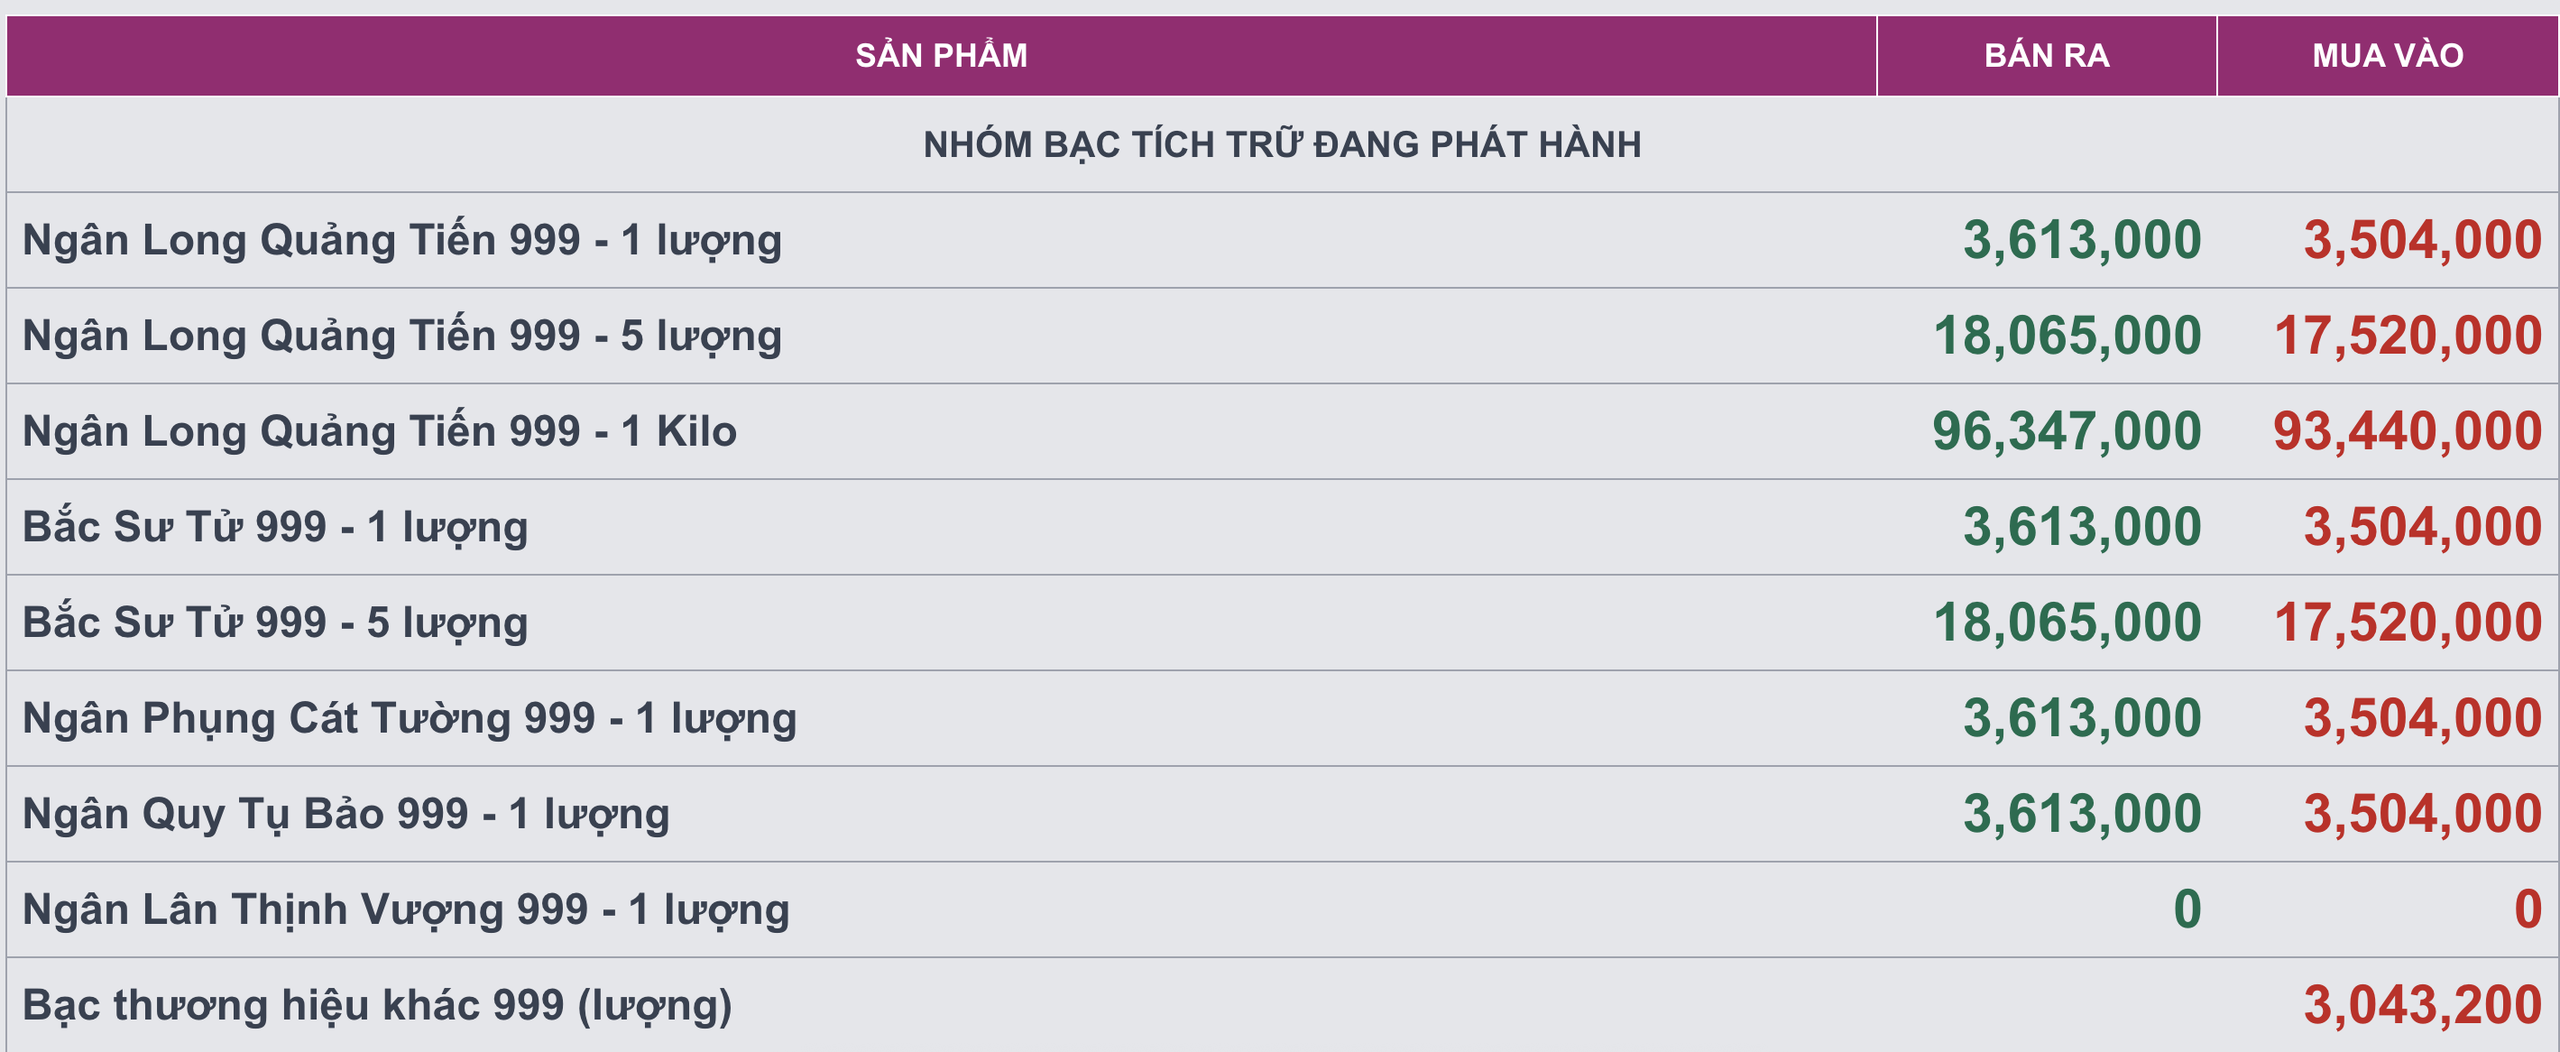Click Bắc Sư Tử 999 - 1 lượng

point(275,527)
